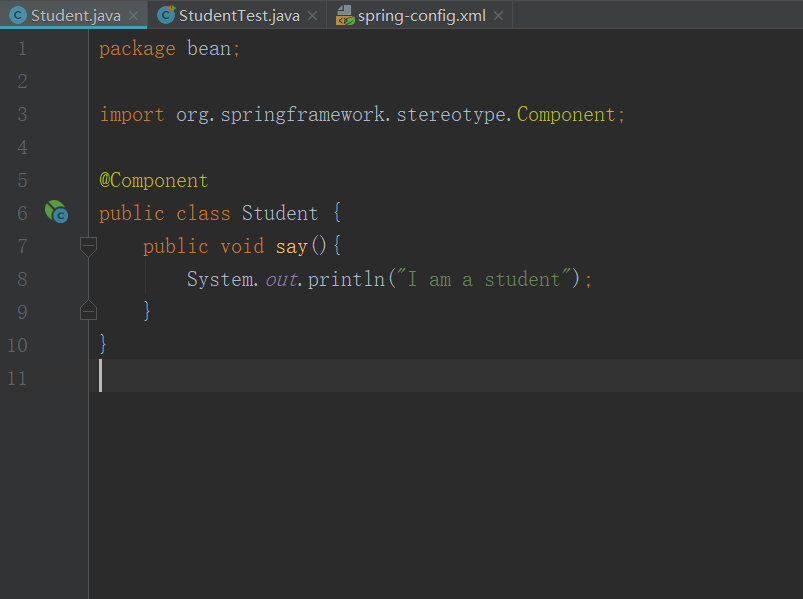Image resolution: width=803 pixels, height=599 pixels.
Task: Click the closing brace on line 10
Action: 103,343
